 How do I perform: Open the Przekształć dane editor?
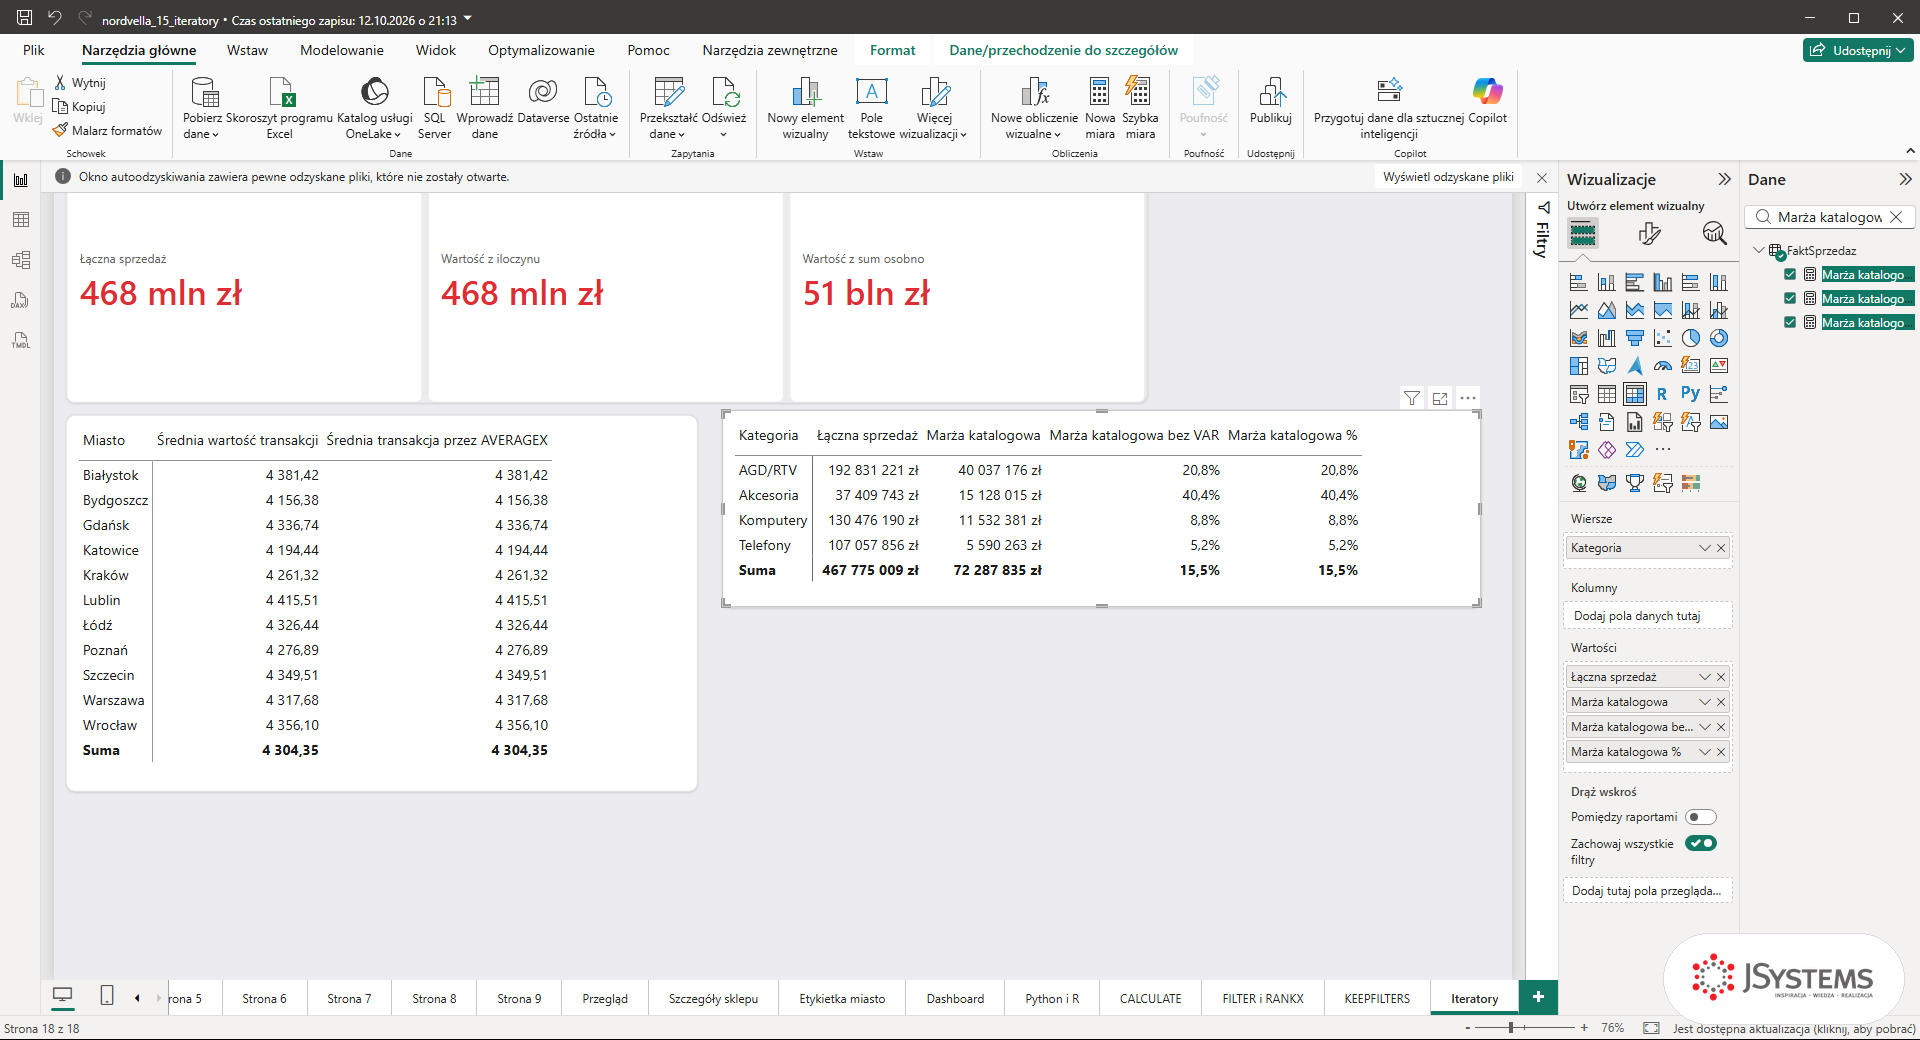pos(668,107)
